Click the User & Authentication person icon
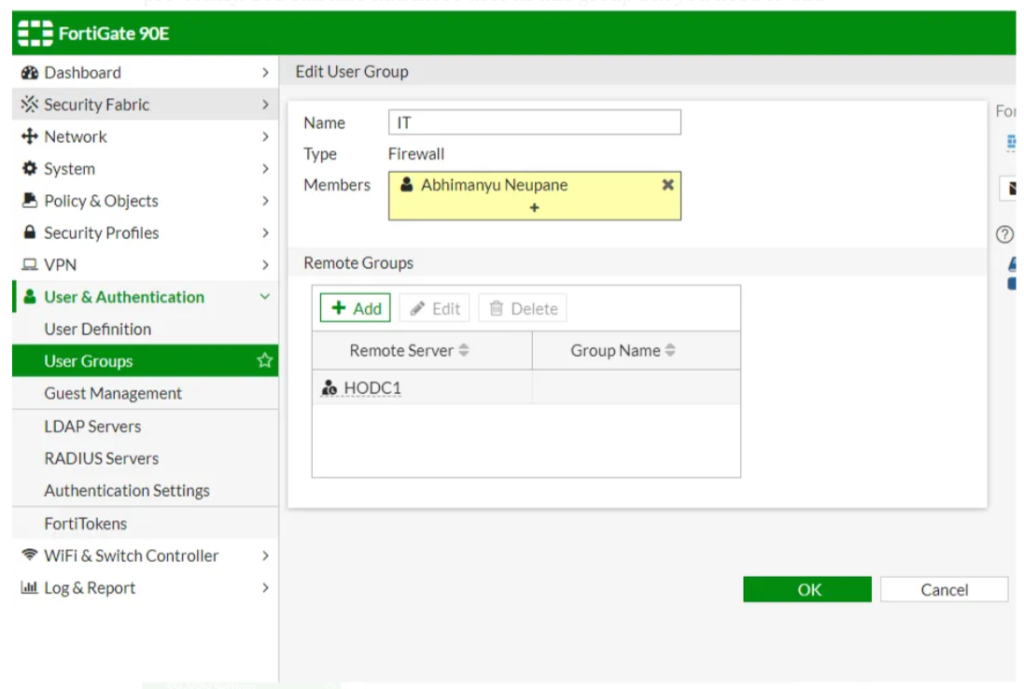The width and height of the screenshot is (1024, 689). 29,296
